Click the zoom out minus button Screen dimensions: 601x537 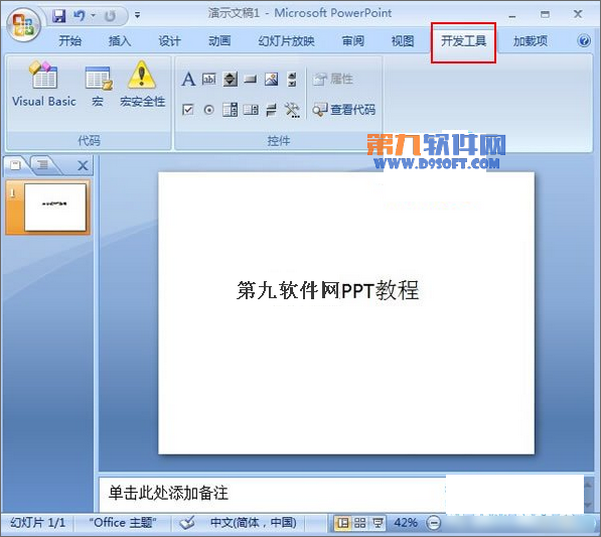[x=434, y=523]
